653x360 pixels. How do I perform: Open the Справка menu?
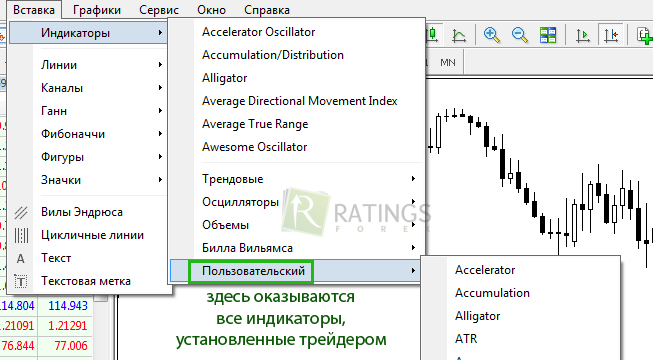point(267,10)
